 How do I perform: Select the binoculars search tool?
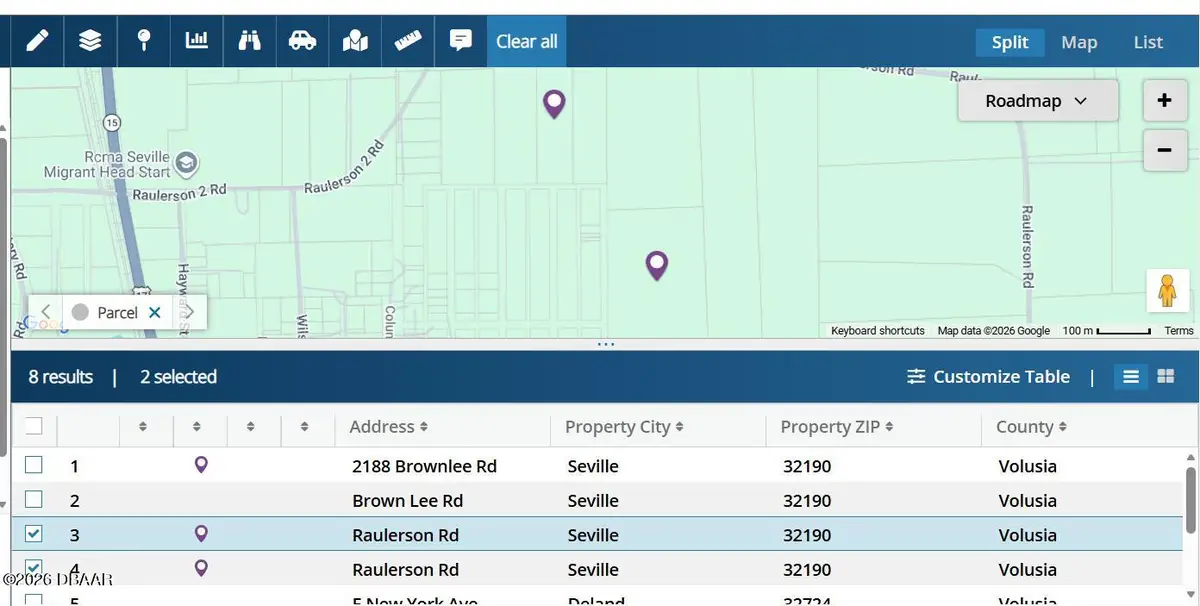[249, 41]
